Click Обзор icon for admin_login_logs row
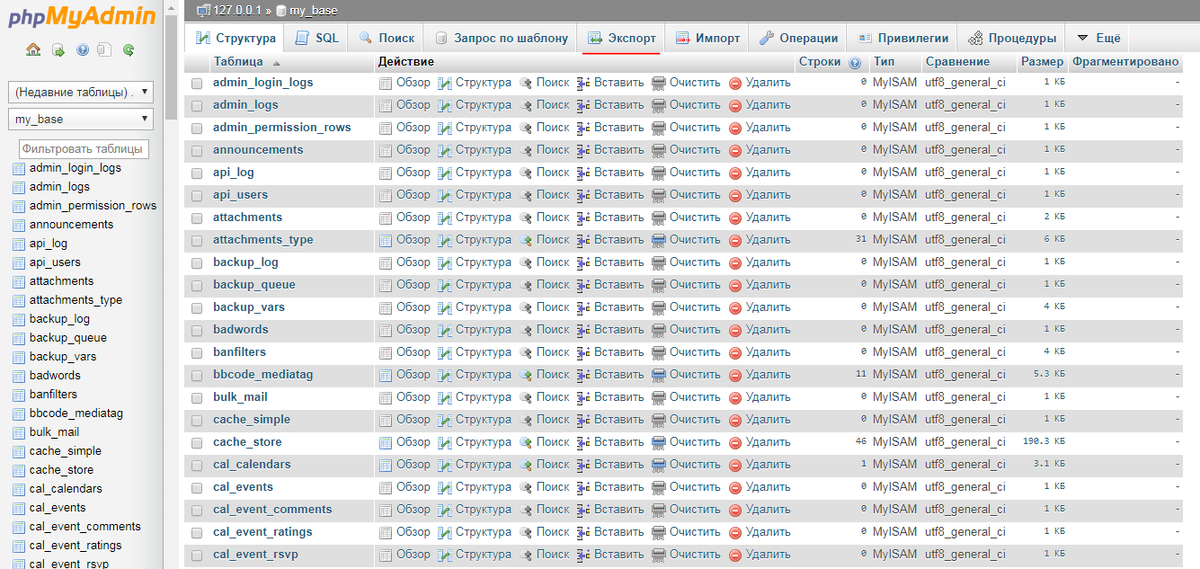Viewport: 1200px width, 569px height. 386,82
